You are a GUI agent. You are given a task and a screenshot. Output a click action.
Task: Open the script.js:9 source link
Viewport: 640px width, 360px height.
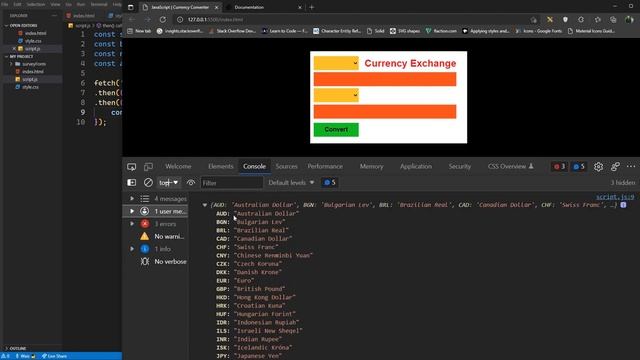(x=615, y=197)
